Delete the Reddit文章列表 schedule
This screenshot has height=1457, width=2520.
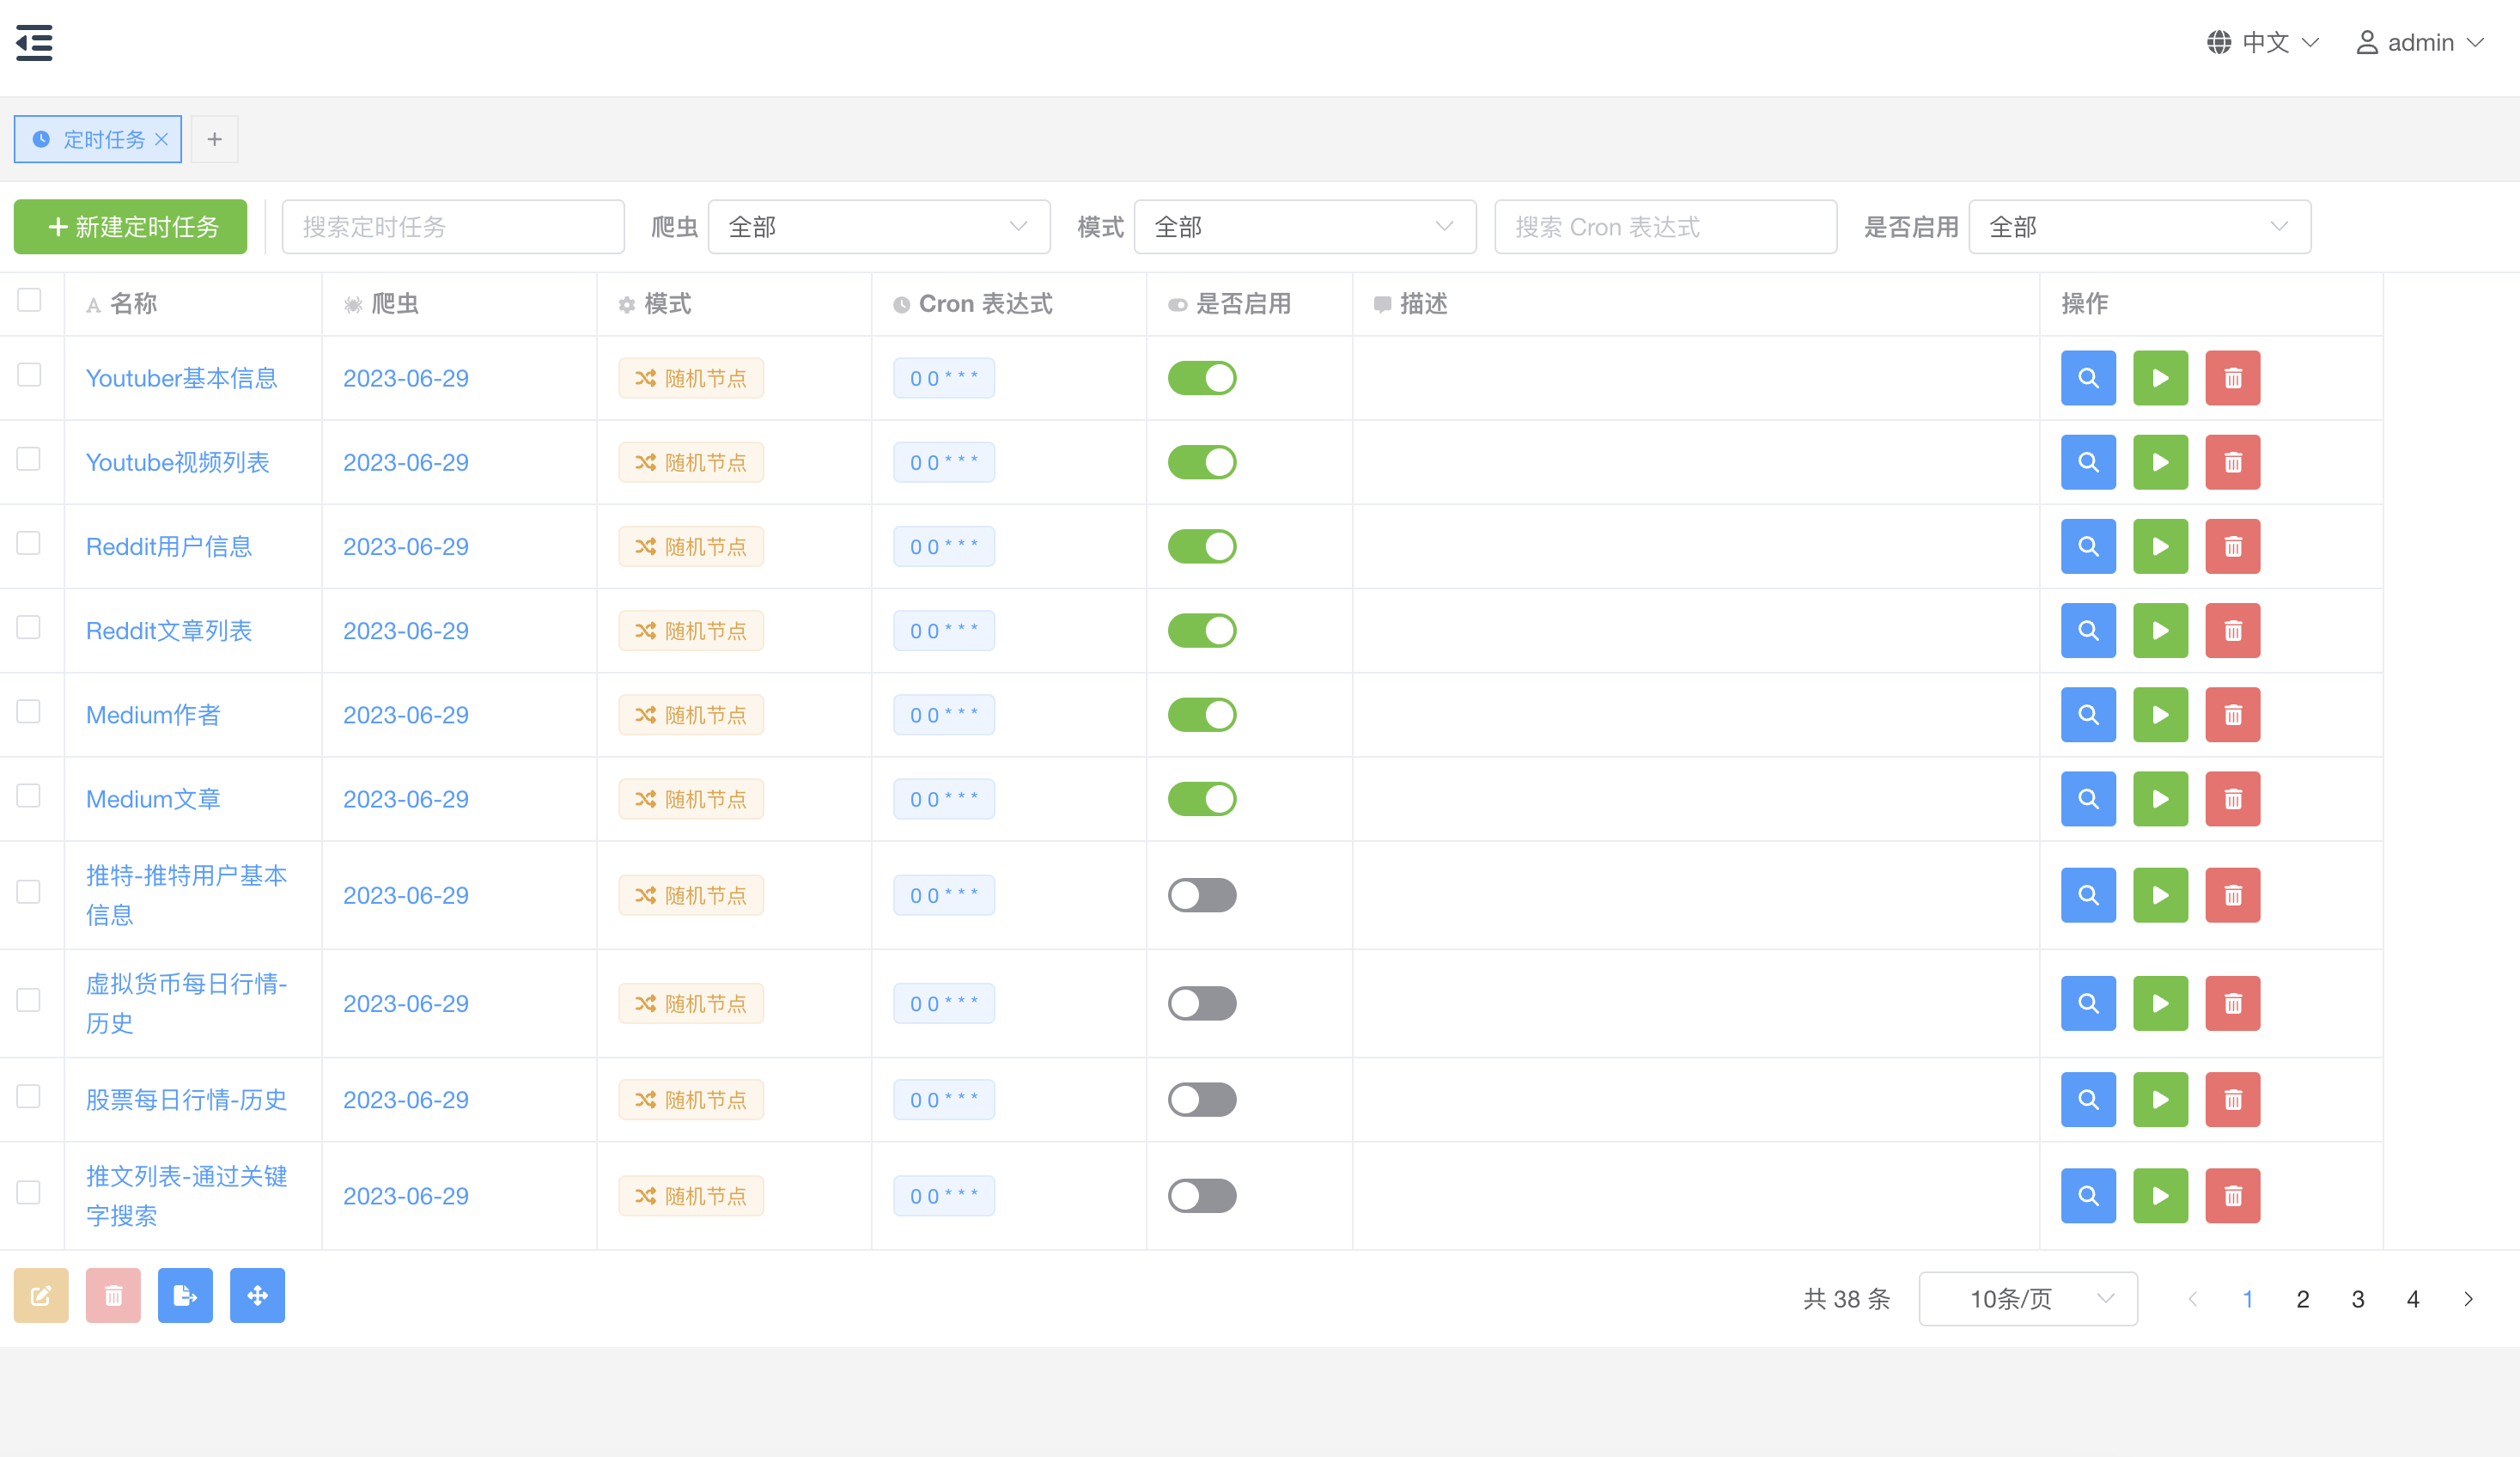[x=2232, y=630]
